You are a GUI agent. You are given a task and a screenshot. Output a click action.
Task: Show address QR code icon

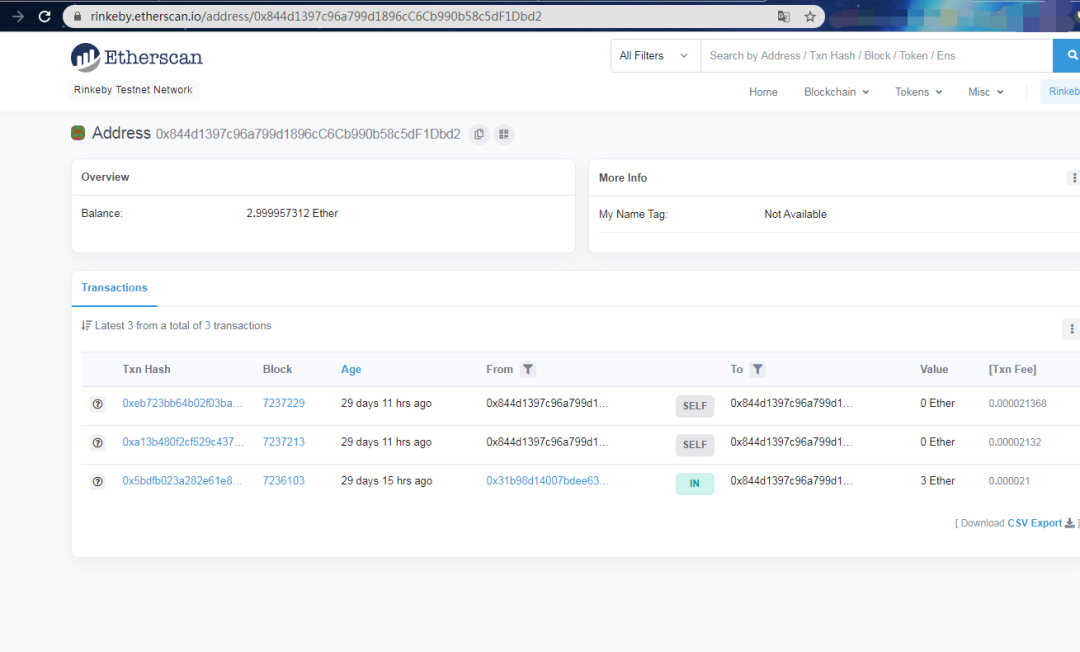(504, 134)
